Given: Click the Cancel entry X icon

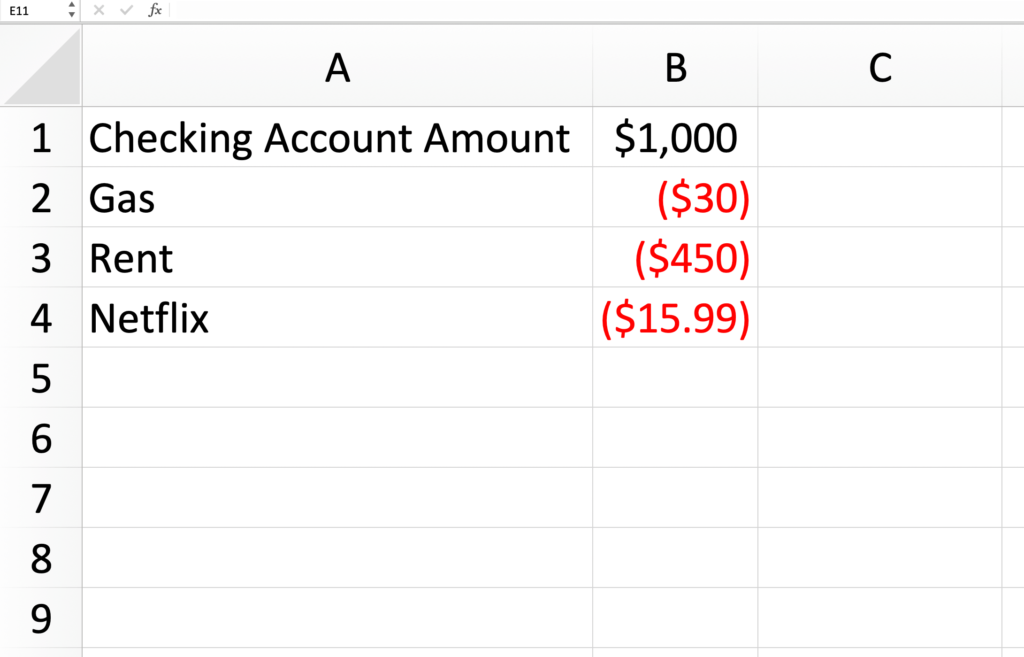Looking at the screenshot, I should click(99, 10).
